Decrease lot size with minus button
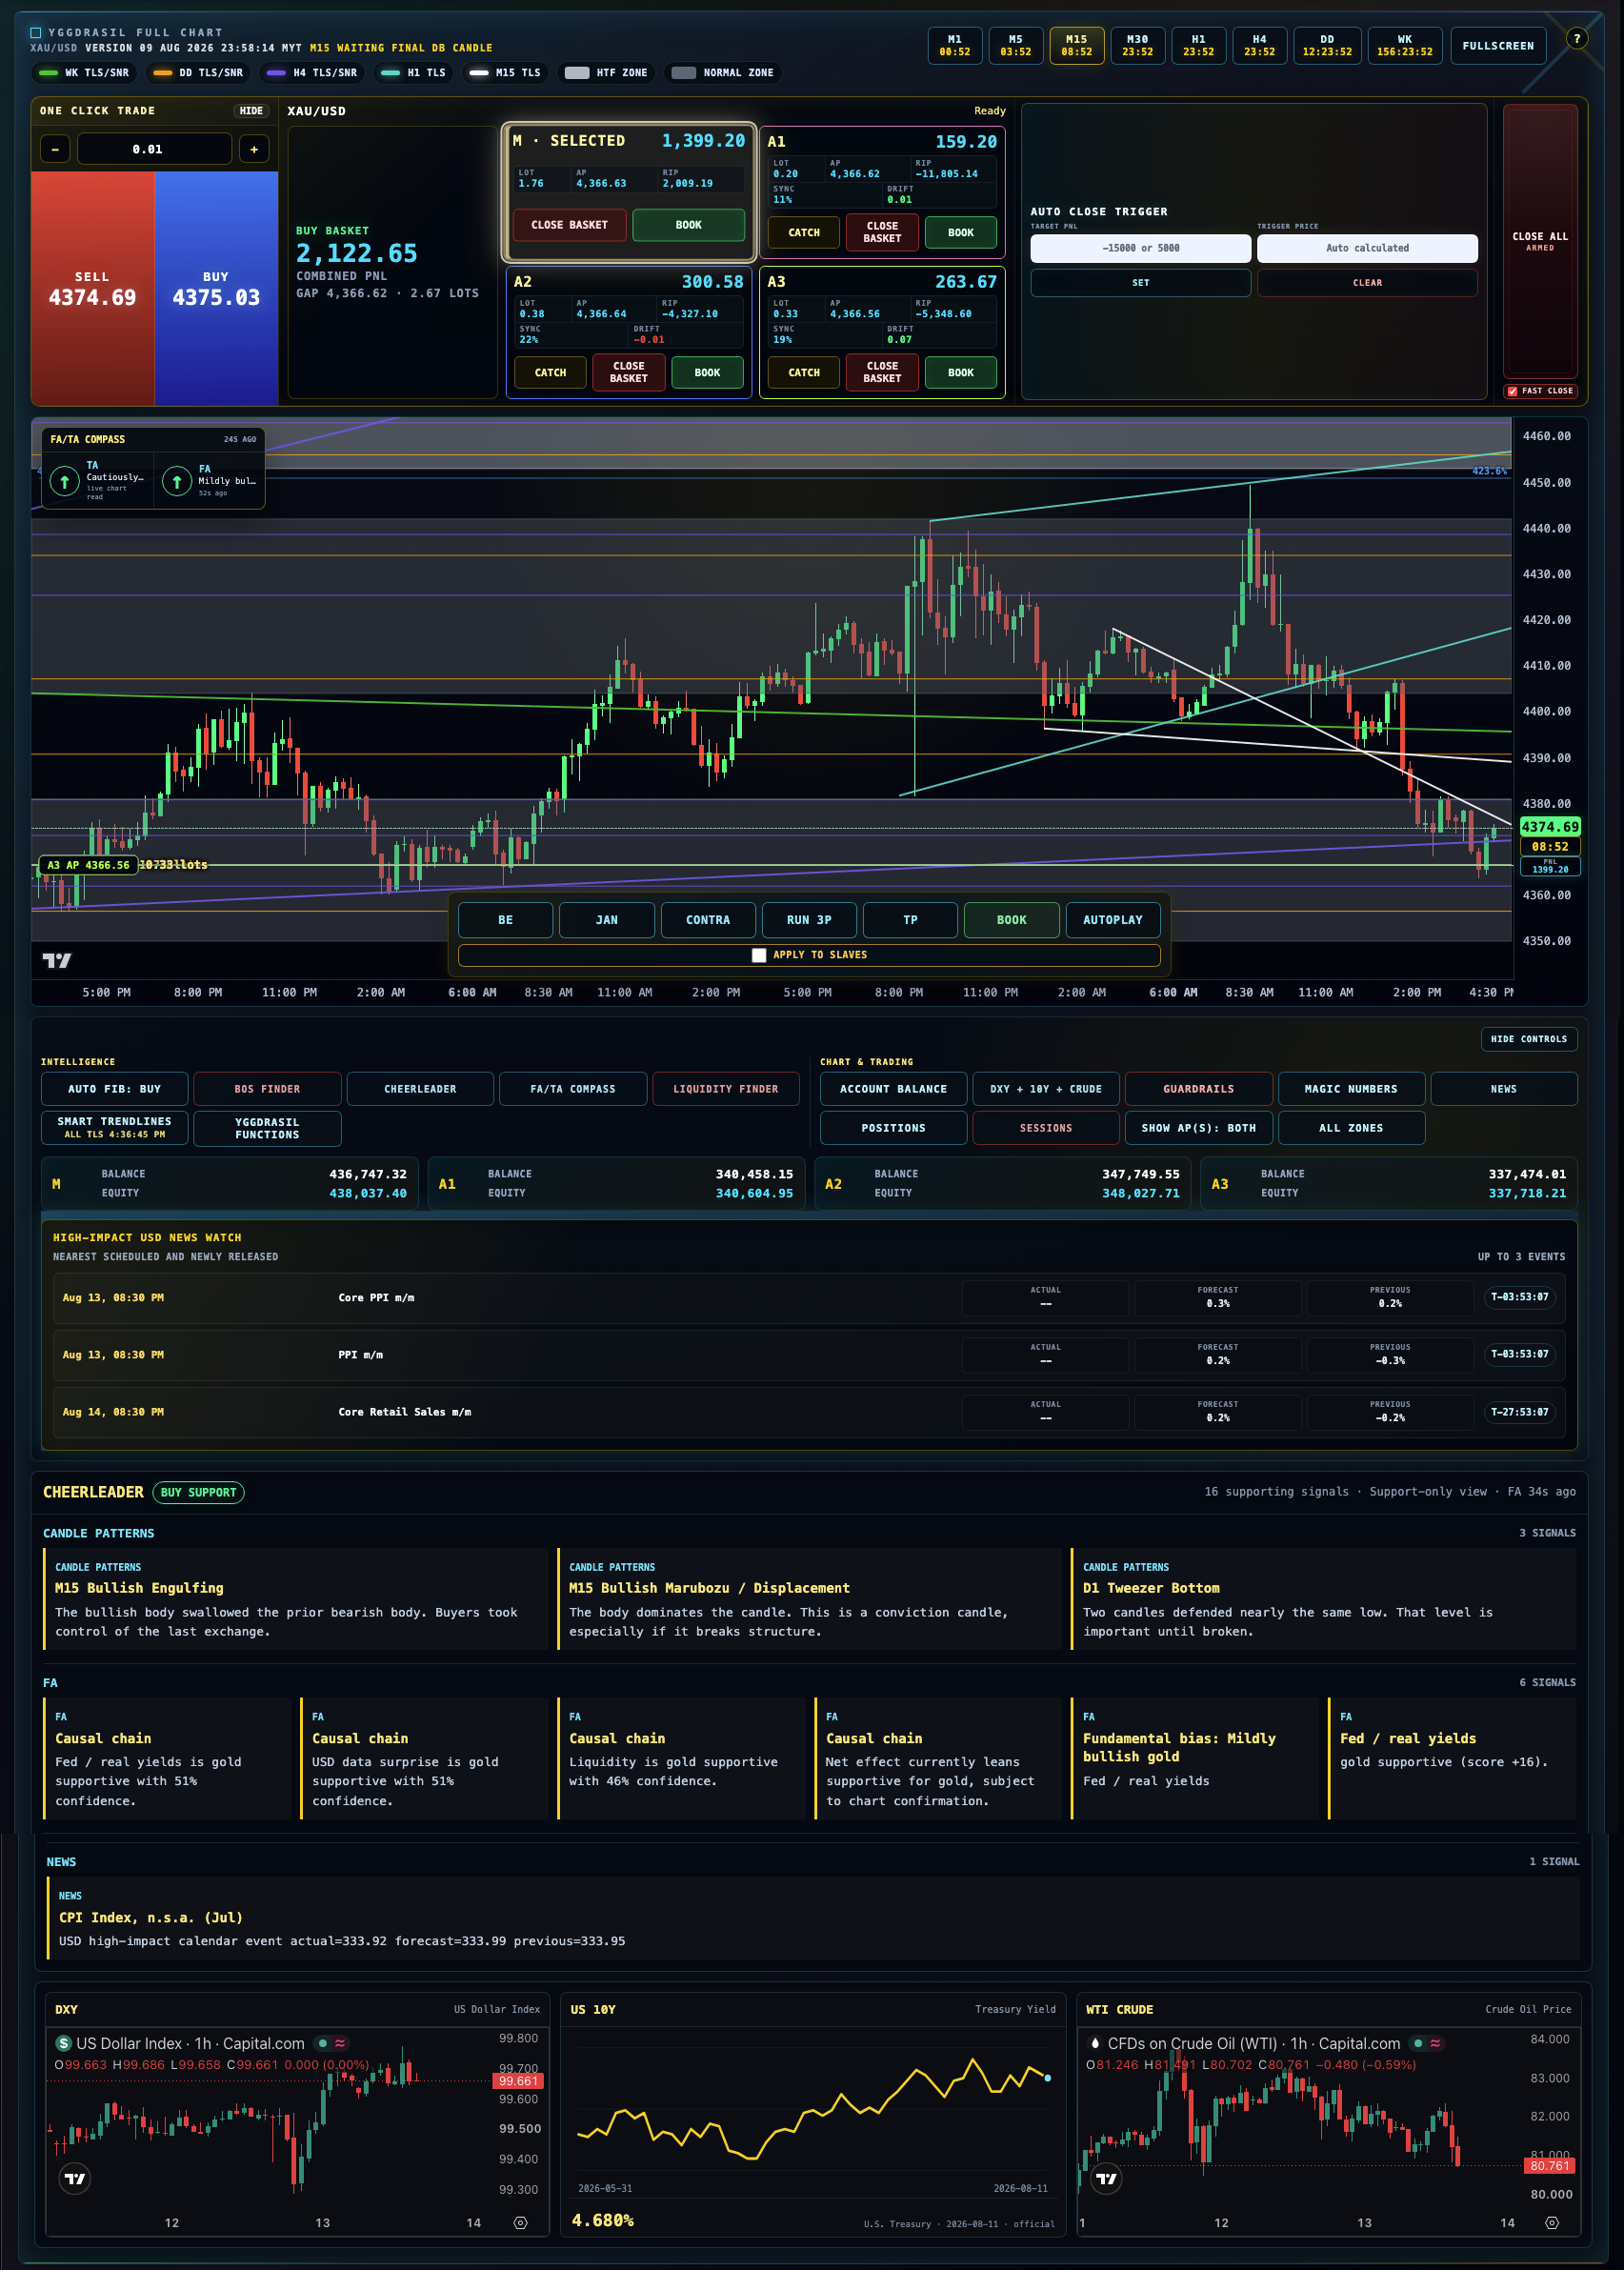The height and width of the screenshot is (2270, 1624). tap(55, 149)
